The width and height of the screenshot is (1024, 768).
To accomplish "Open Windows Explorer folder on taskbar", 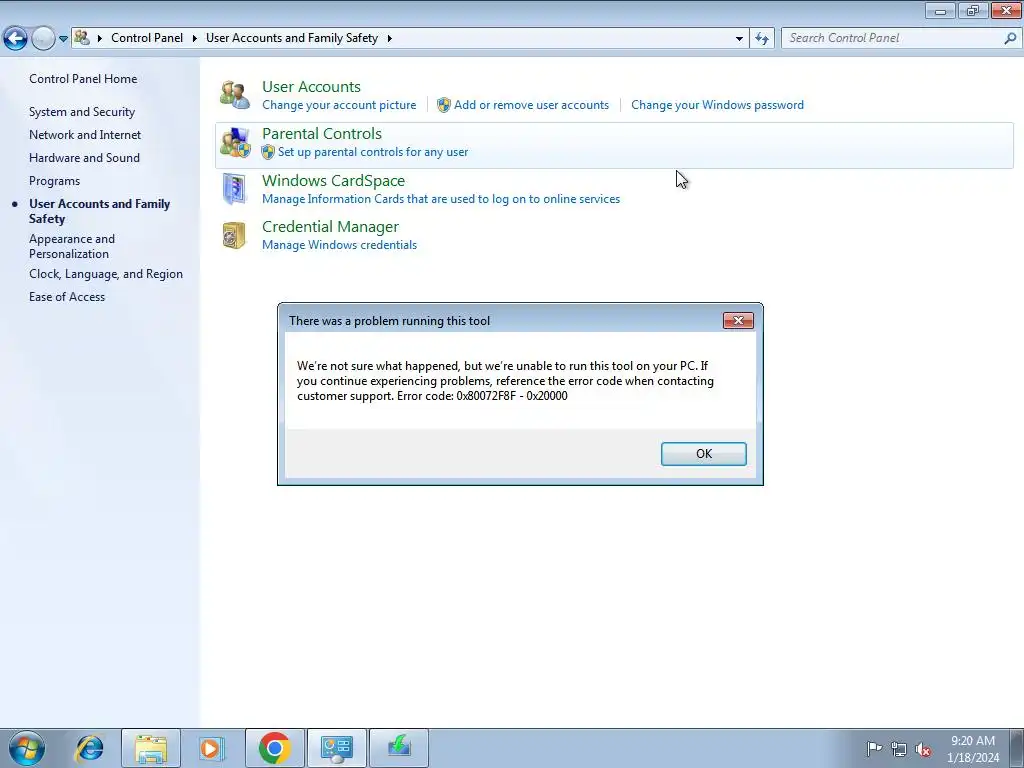I will click(151, 748).
